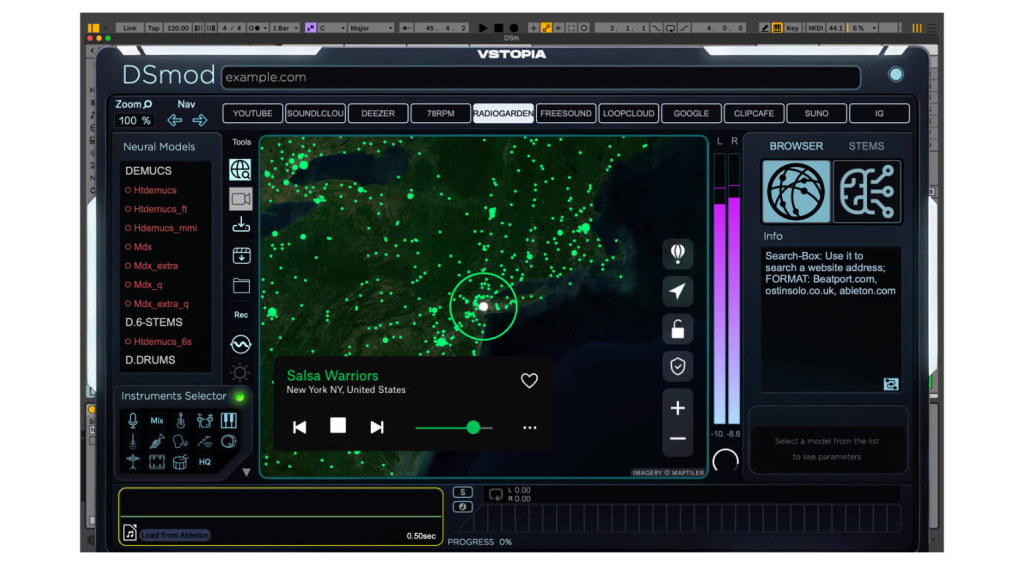This screenshot has width=1024, height=565.
Task: Click the output level knob below meters
Action: pos(726,460)
